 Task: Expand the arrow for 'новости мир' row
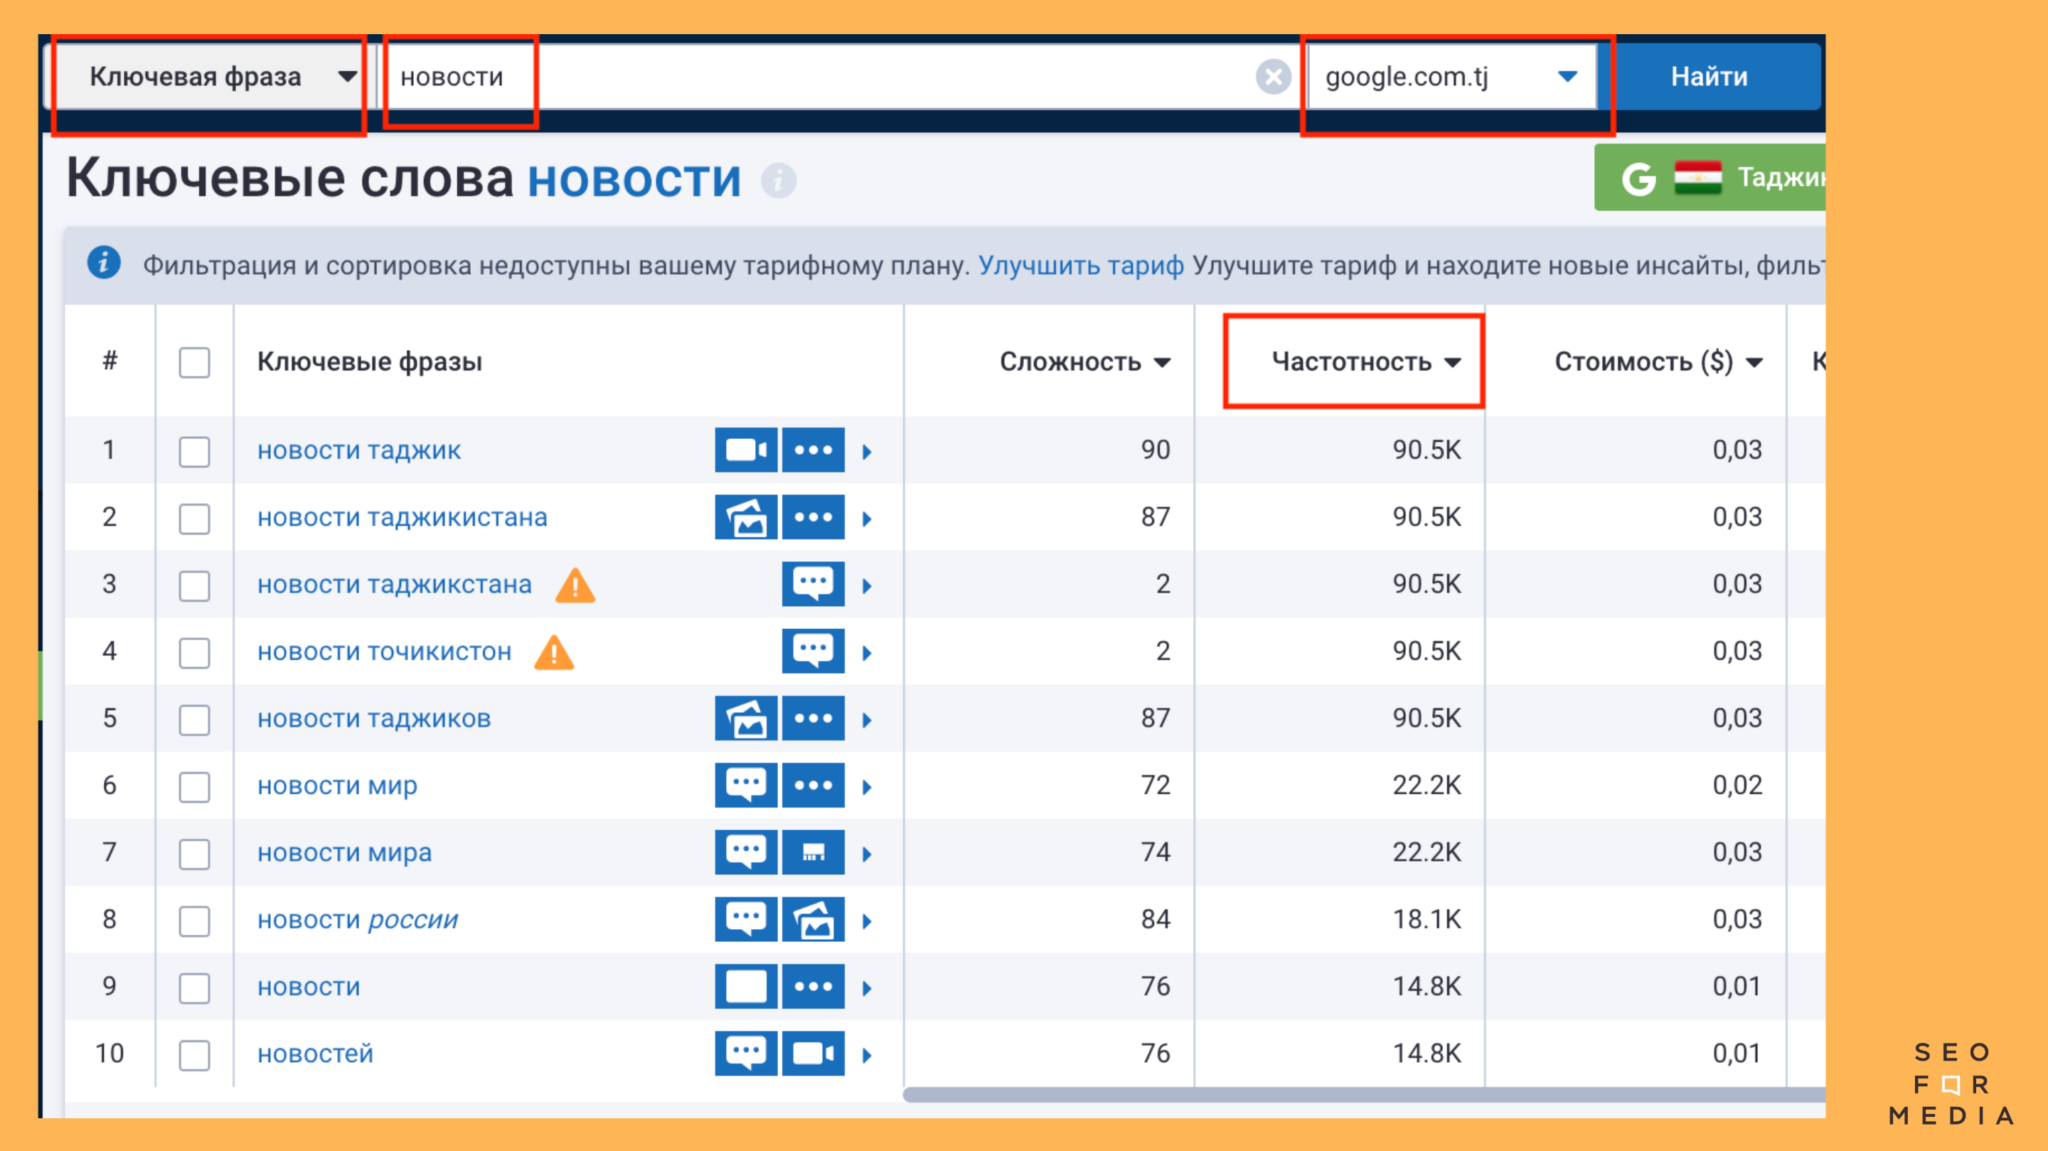(867, 787)
